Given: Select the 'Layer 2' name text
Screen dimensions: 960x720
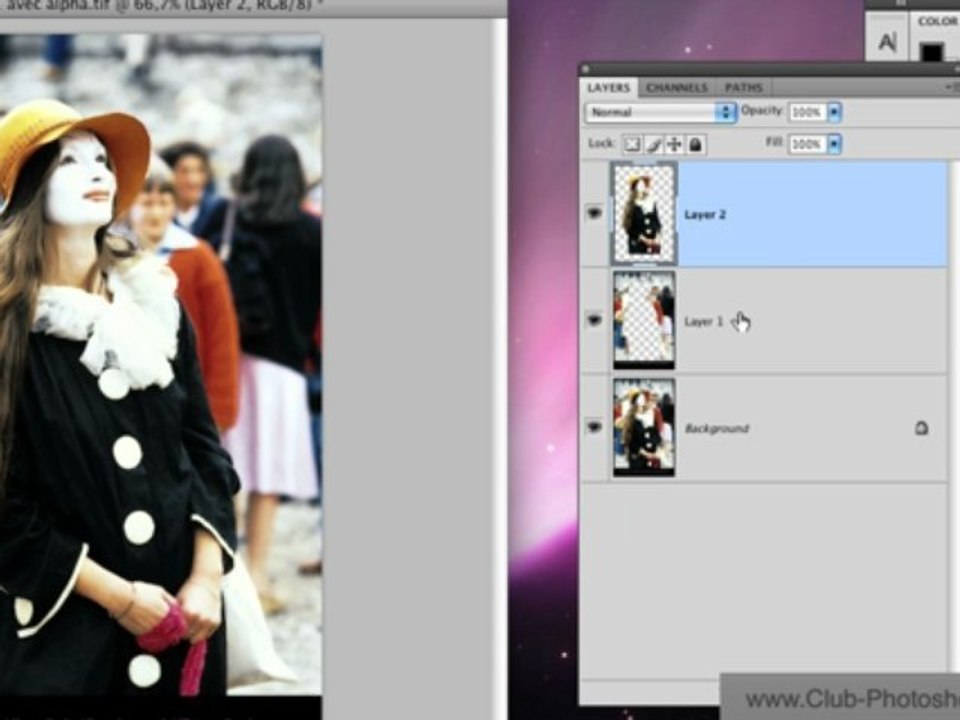Looking at the screenshot, I should [705, 214].
